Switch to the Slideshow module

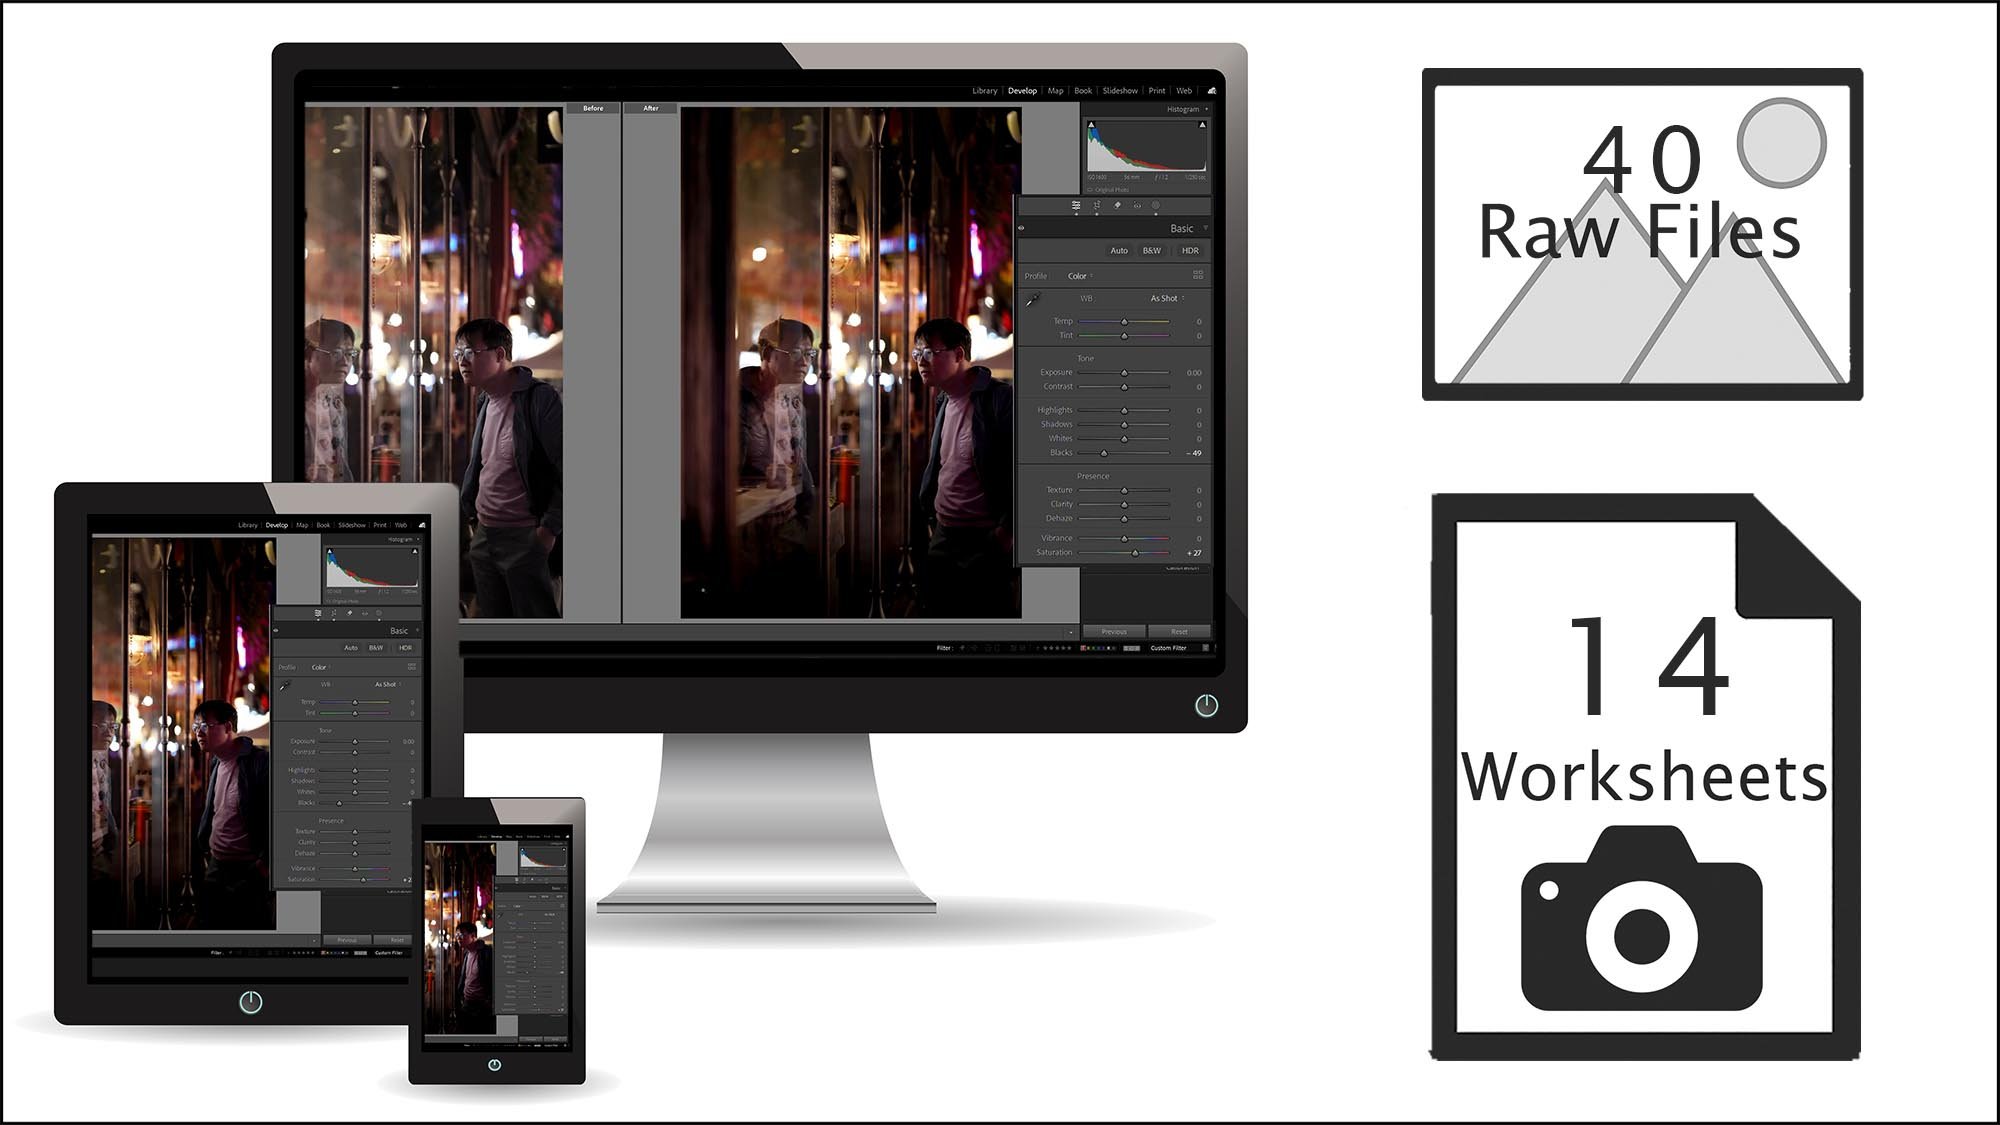1120,91
